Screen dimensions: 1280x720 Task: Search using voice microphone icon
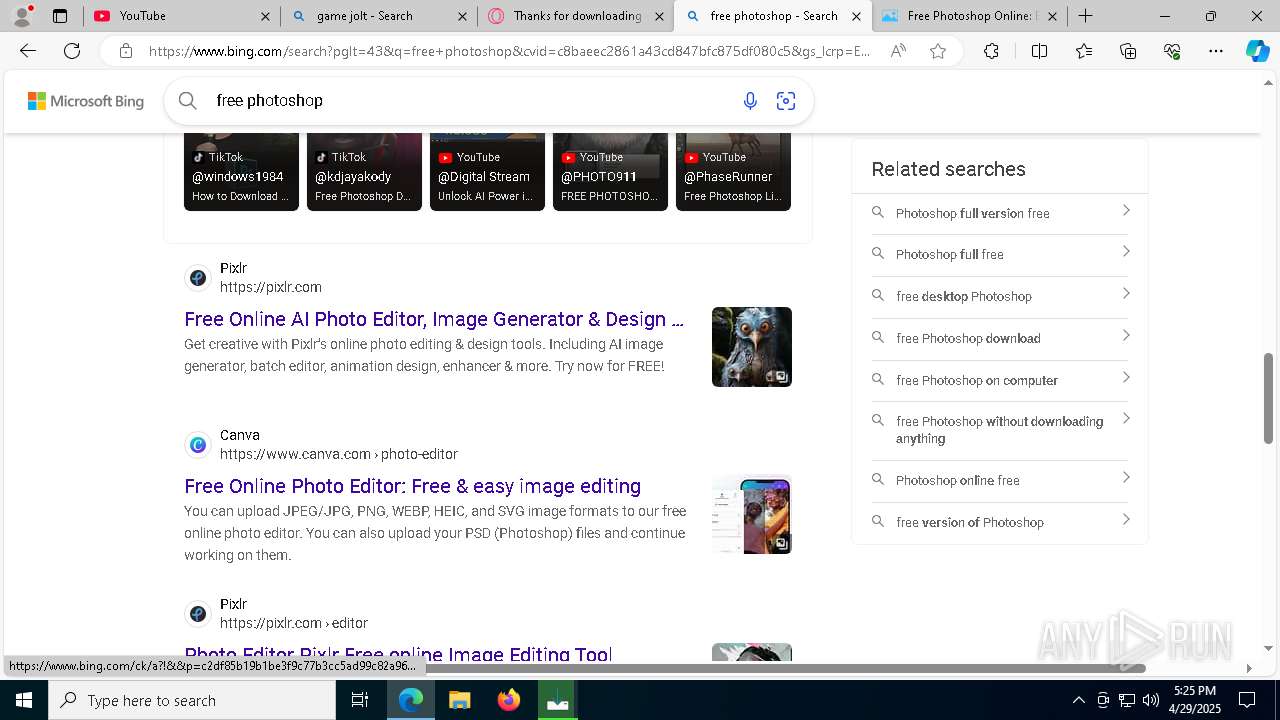pyautogui.click(x=750, y=100)
